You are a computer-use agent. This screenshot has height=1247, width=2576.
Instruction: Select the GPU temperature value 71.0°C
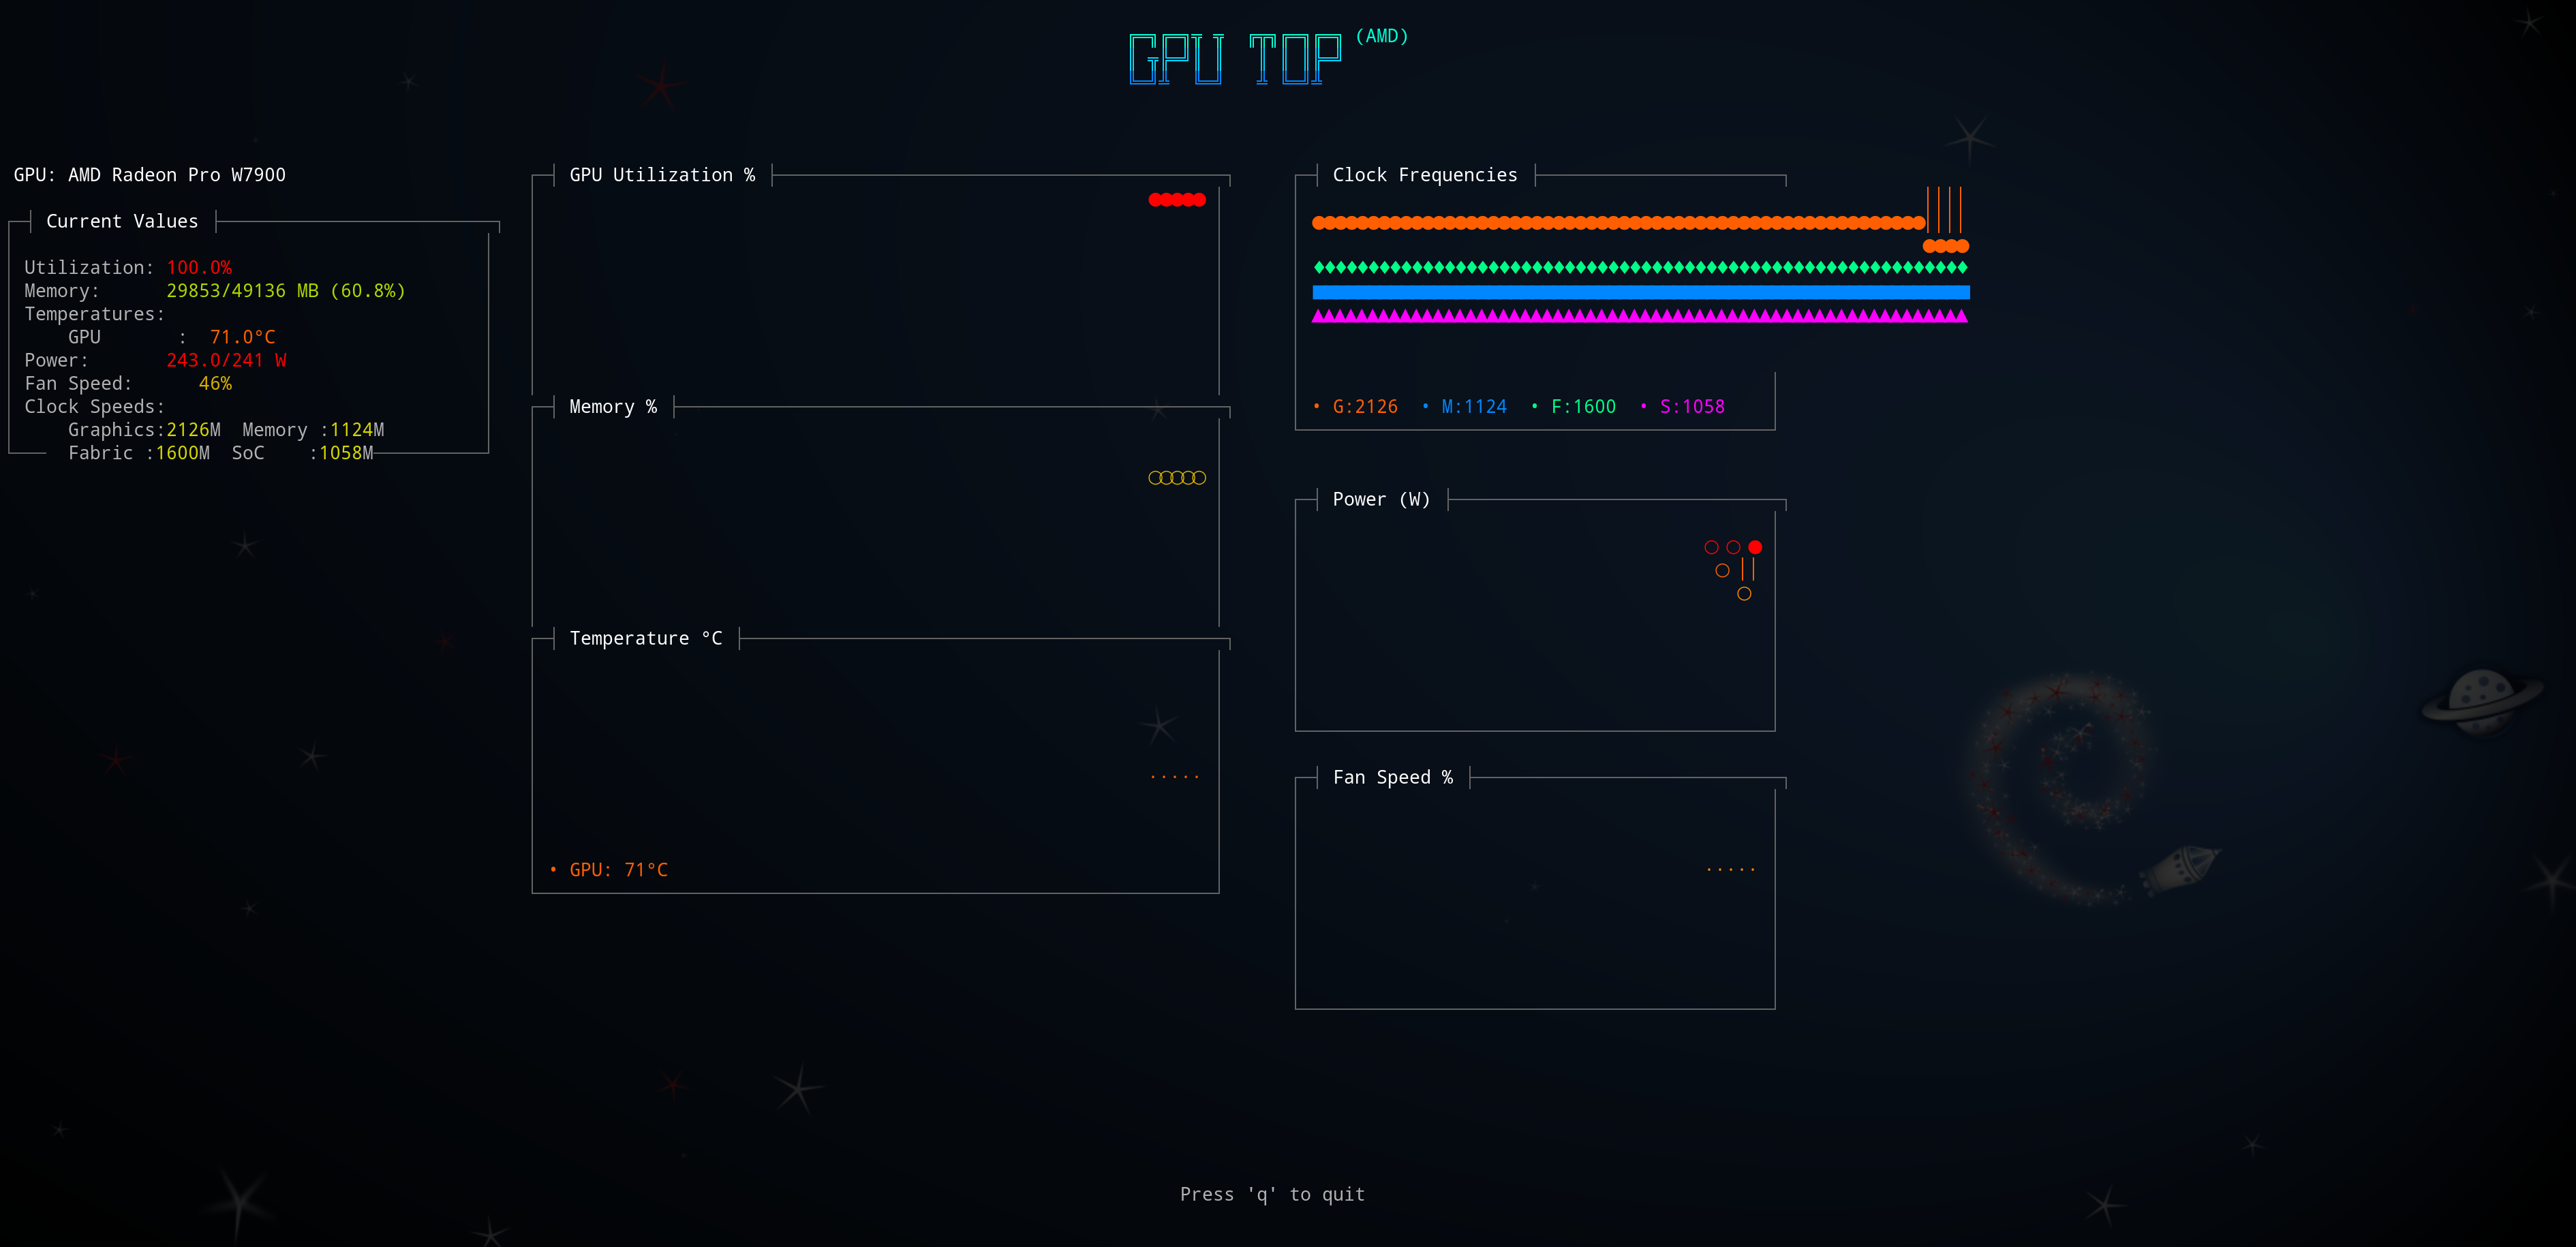tap(242, 337)
